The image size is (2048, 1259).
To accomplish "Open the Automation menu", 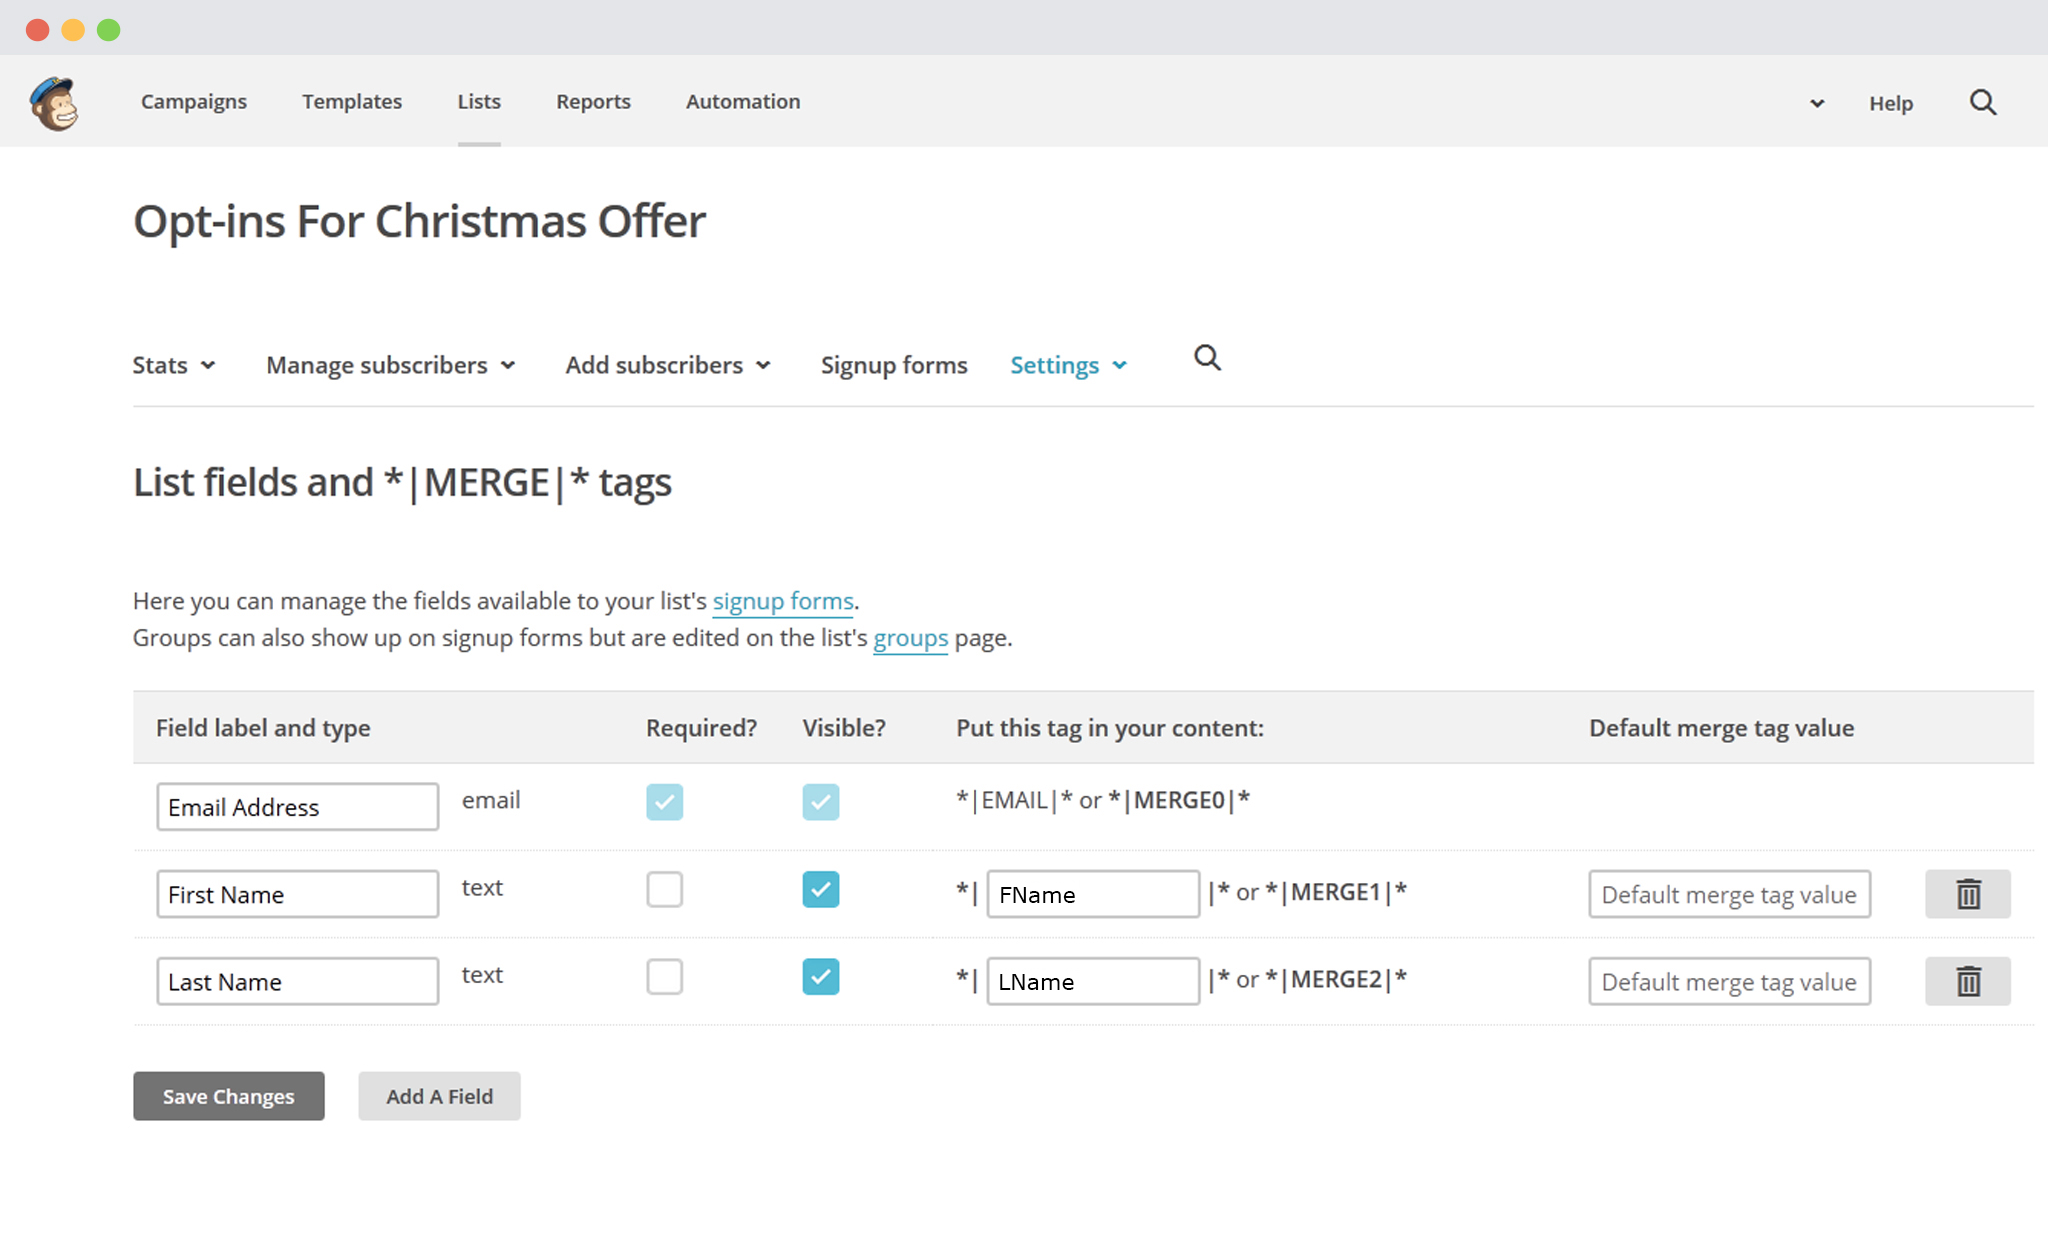I will tap(743, 101).
